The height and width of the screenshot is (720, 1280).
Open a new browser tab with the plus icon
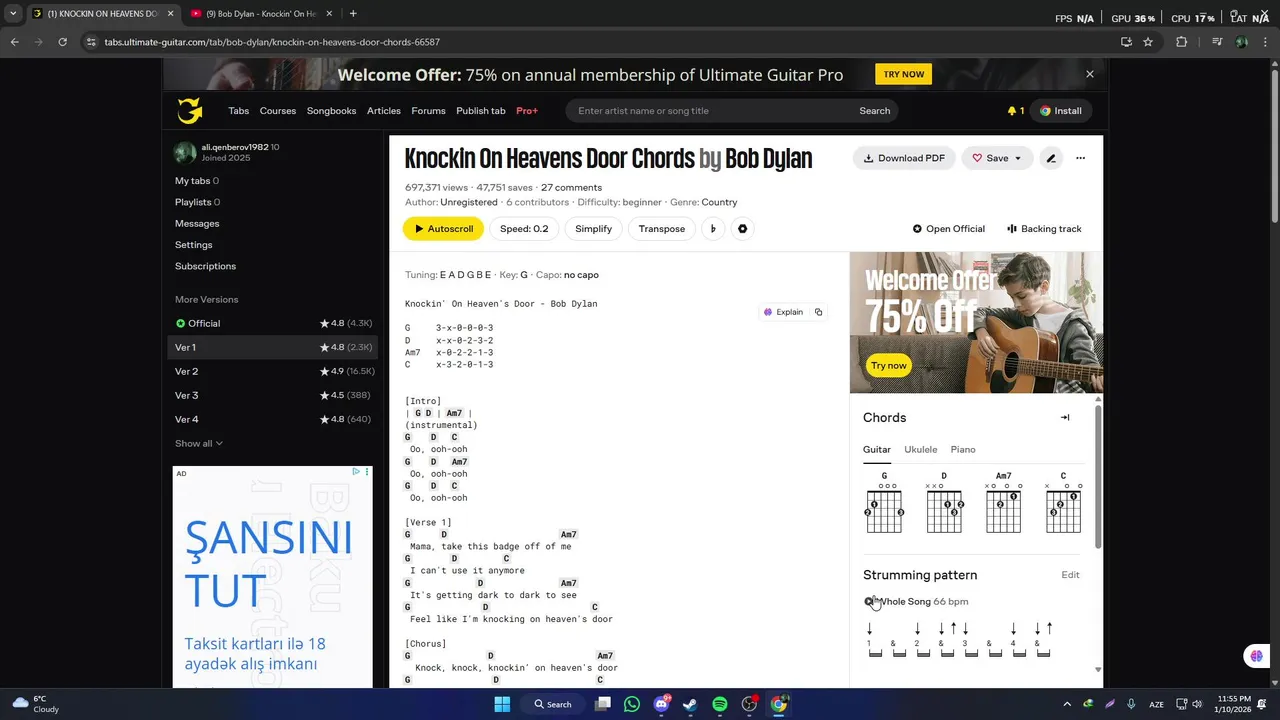(x=353, y=14)
